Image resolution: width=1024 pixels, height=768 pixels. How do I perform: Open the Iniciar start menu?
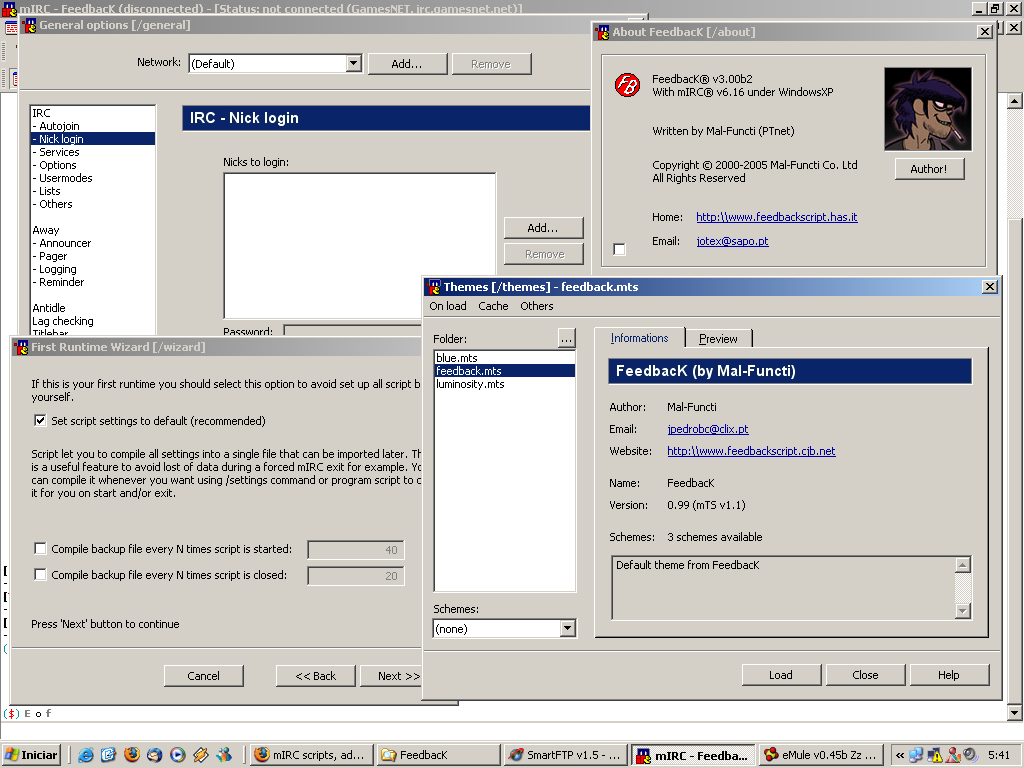31,755
